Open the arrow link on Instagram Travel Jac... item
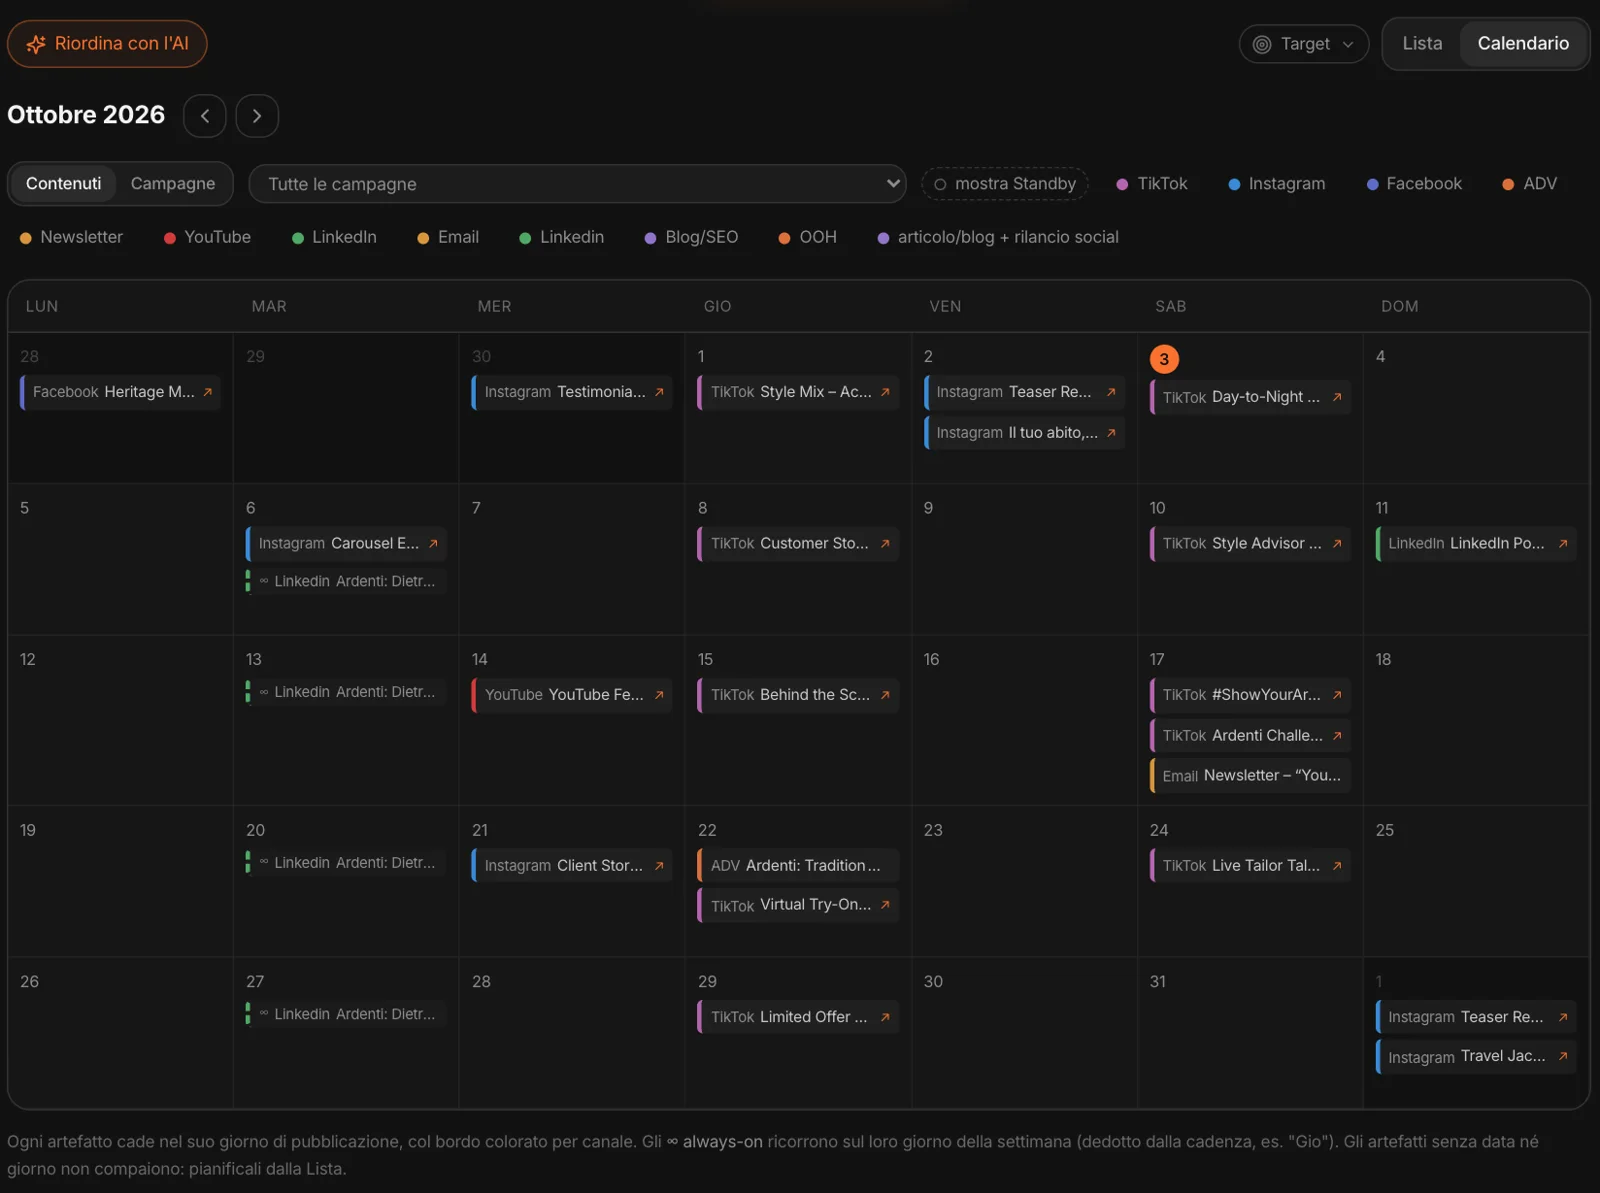1600x1193 pixels. coord(1563,1056)
